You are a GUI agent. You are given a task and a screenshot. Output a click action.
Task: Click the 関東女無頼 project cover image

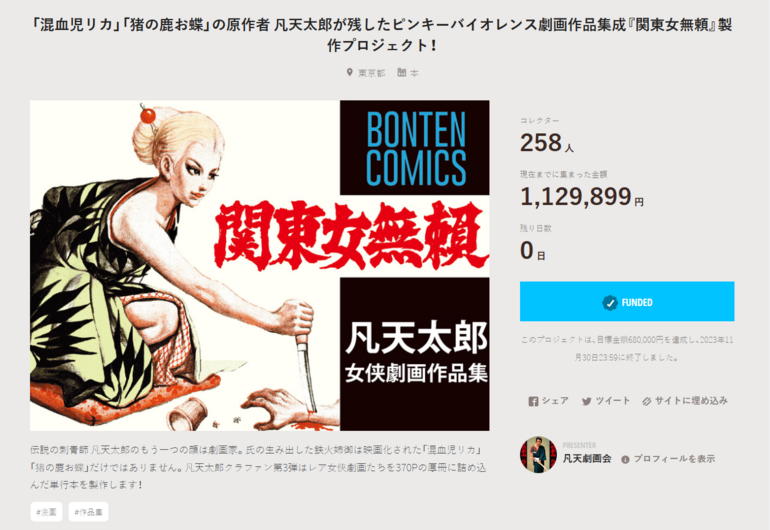[x=259, y=266]
